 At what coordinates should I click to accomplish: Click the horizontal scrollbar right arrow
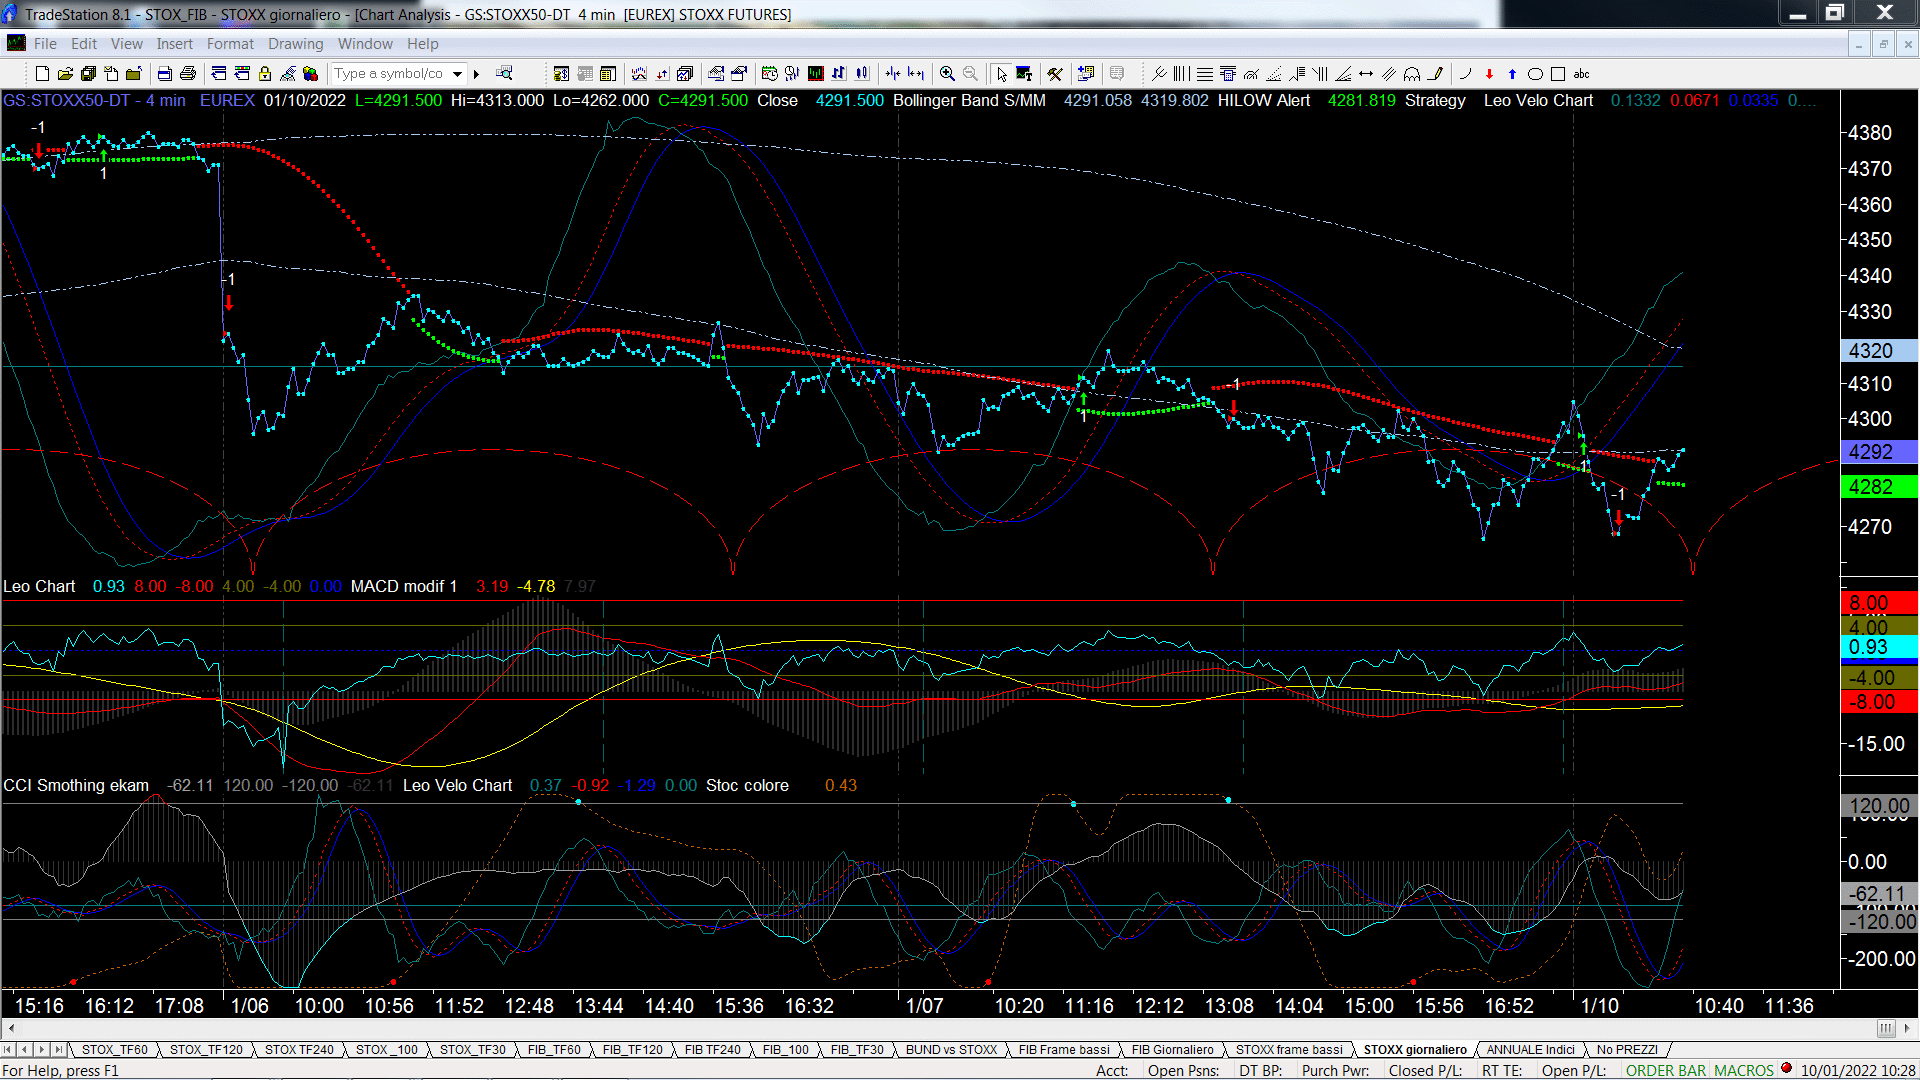coord(1907,1028)
